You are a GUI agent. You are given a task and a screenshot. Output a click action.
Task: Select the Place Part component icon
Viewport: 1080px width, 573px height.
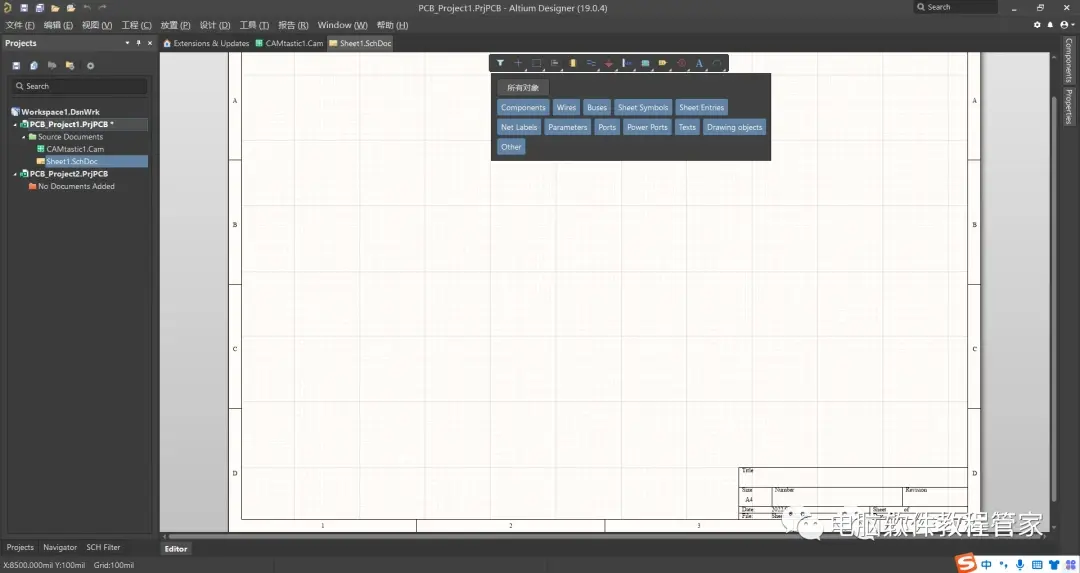pos(572,63)
